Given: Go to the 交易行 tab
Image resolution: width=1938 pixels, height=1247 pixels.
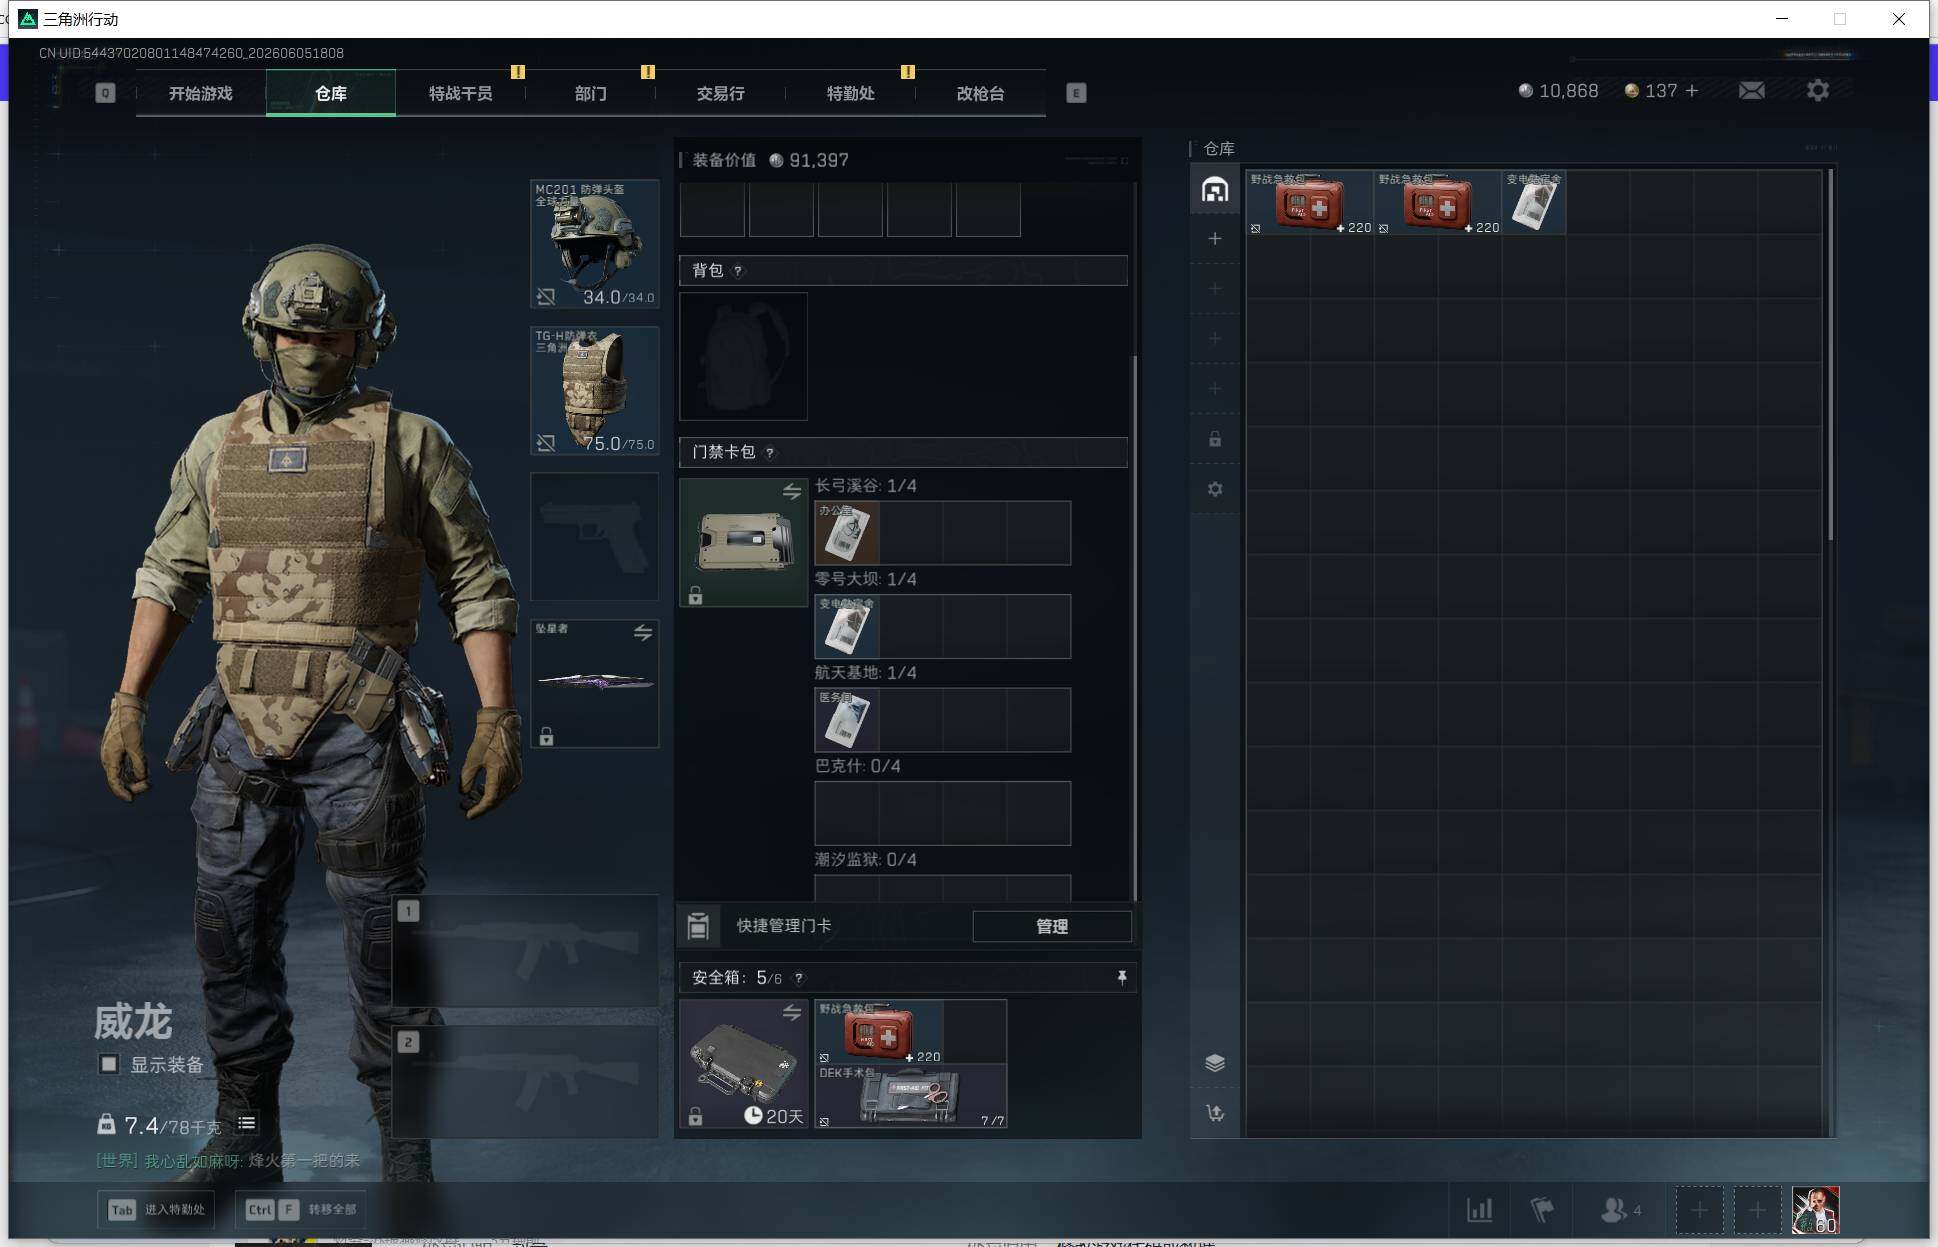Looking at the screenshot, I should (721, 93).
